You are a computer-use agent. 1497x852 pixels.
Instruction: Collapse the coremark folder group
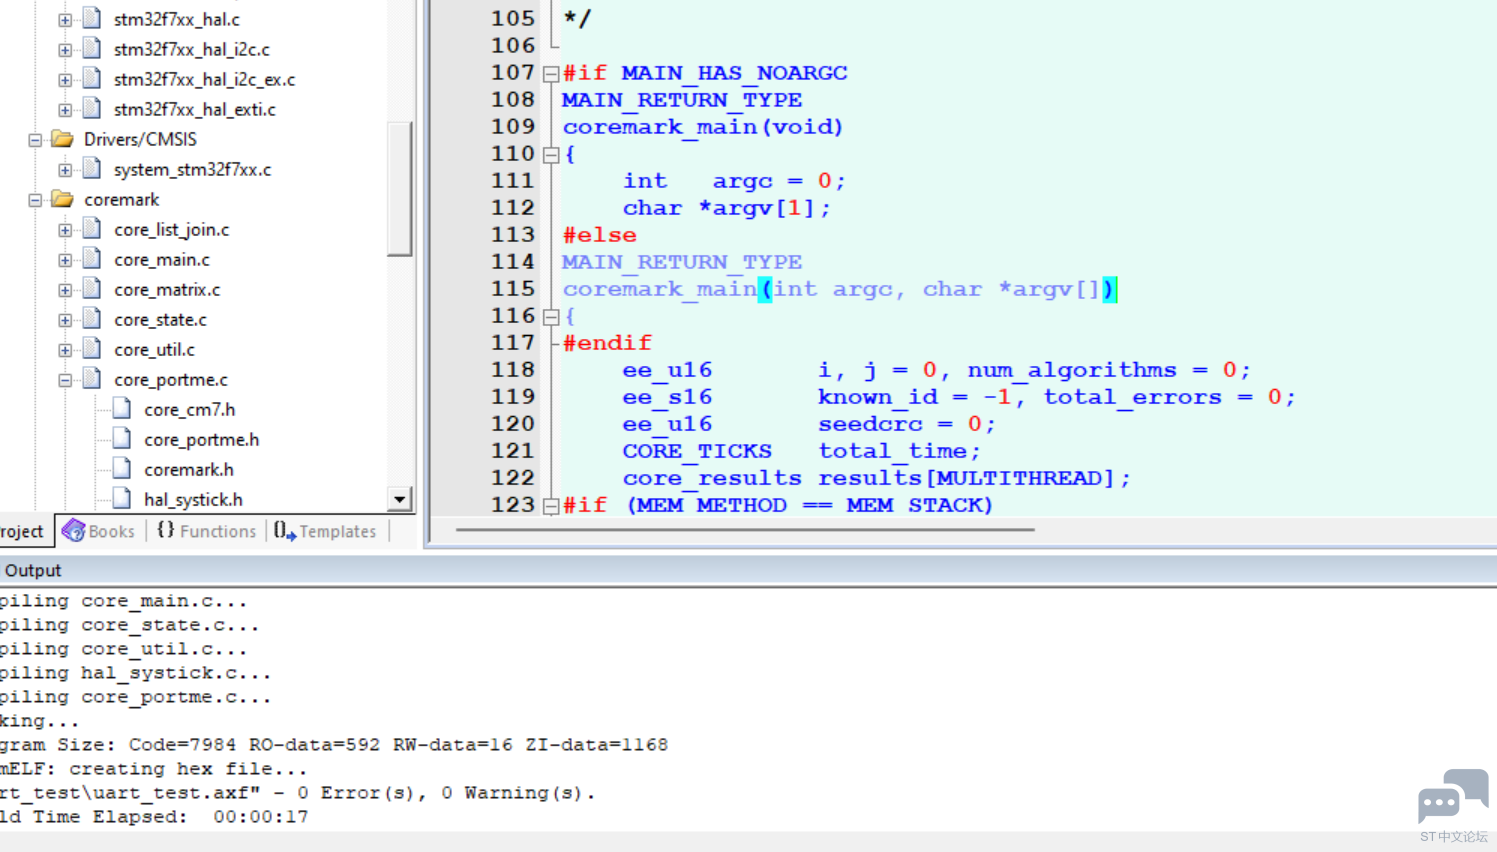click(35, 200)
